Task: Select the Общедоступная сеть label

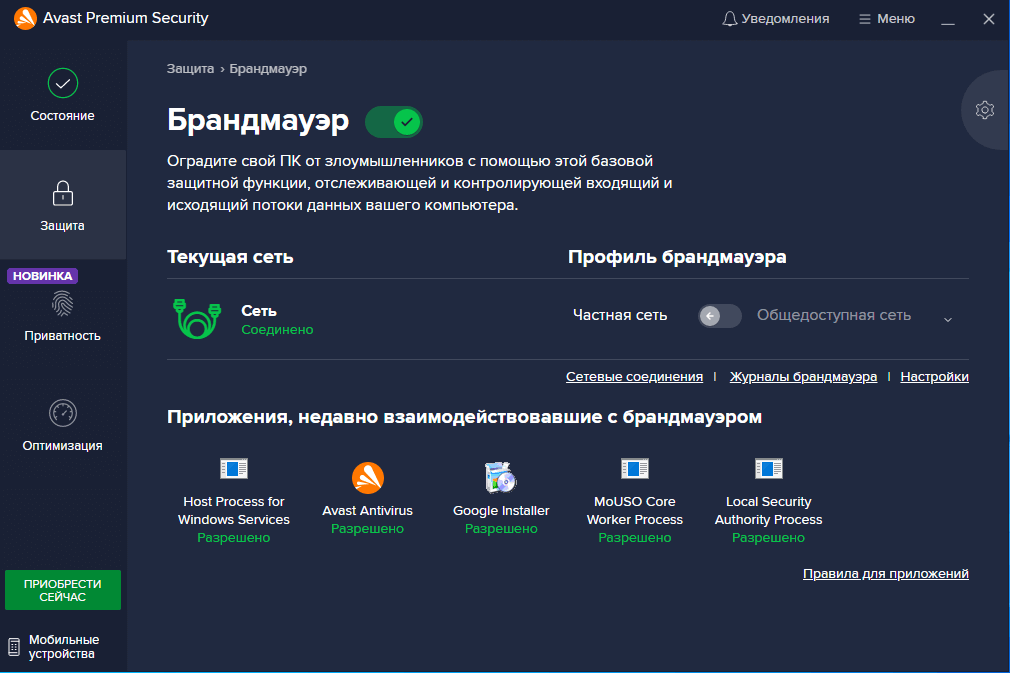Action: [834, 316]
